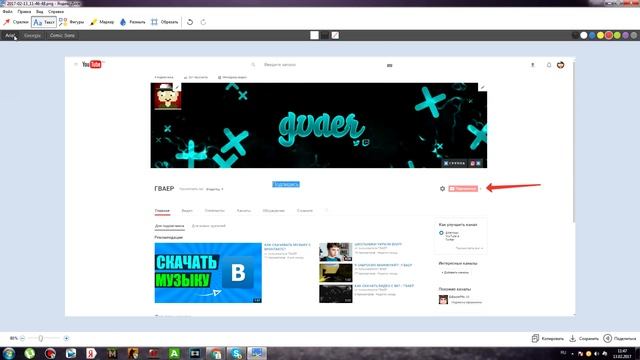Click the YouTube logo in the image
This screenshot has width=640, height=360.
(x=92, y=64)
